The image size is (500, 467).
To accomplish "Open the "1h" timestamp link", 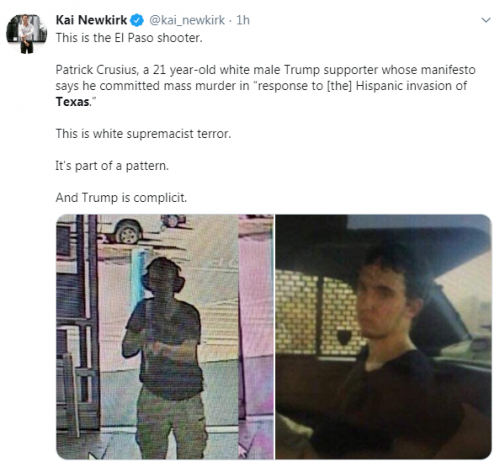I will click(x=243, y=20).
